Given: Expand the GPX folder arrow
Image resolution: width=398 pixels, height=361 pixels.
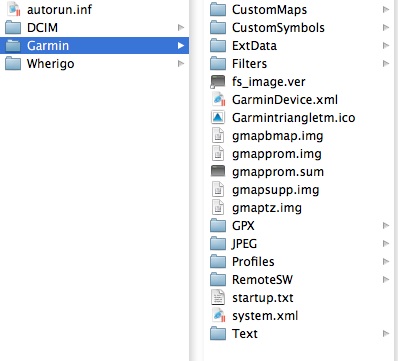Looking at the screenshot, I should coord(386,225).
